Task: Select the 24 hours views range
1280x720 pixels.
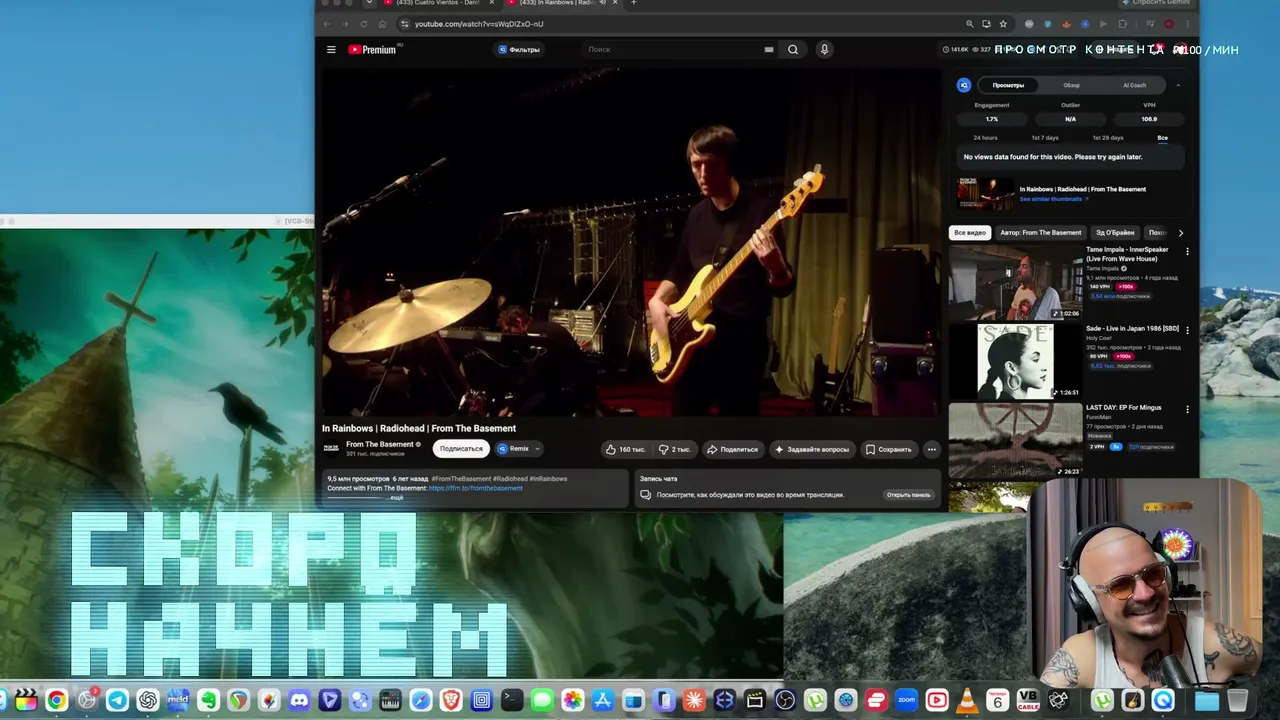Action: coord(985,138)
